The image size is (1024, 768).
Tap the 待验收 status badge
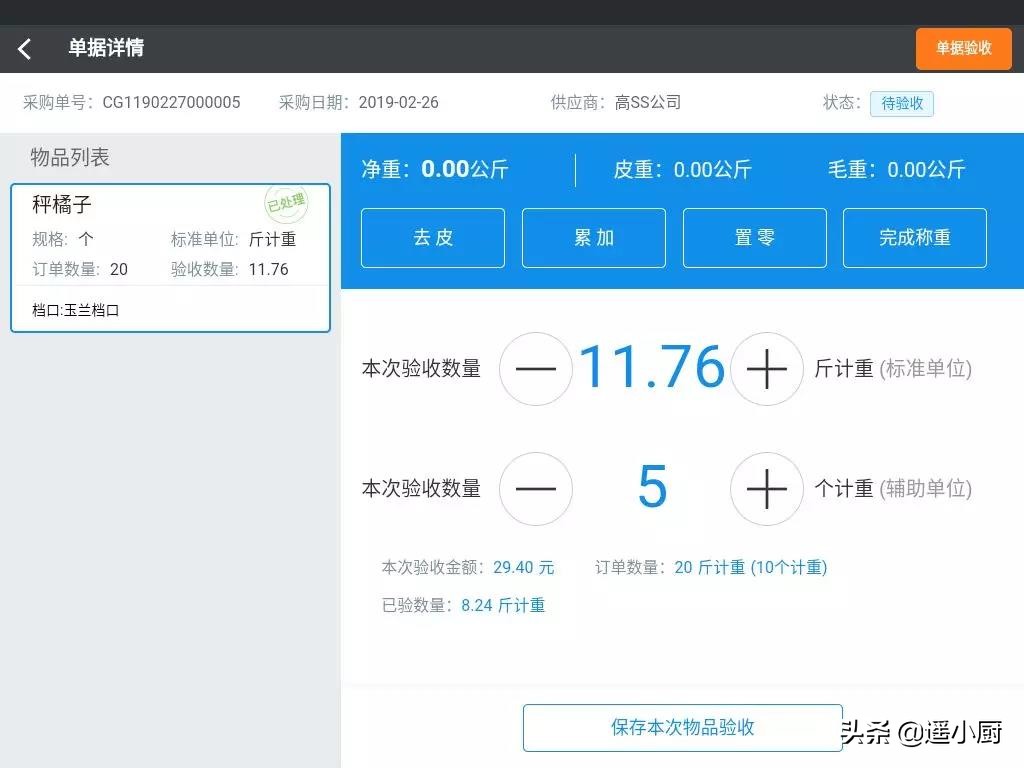point(901,103)
